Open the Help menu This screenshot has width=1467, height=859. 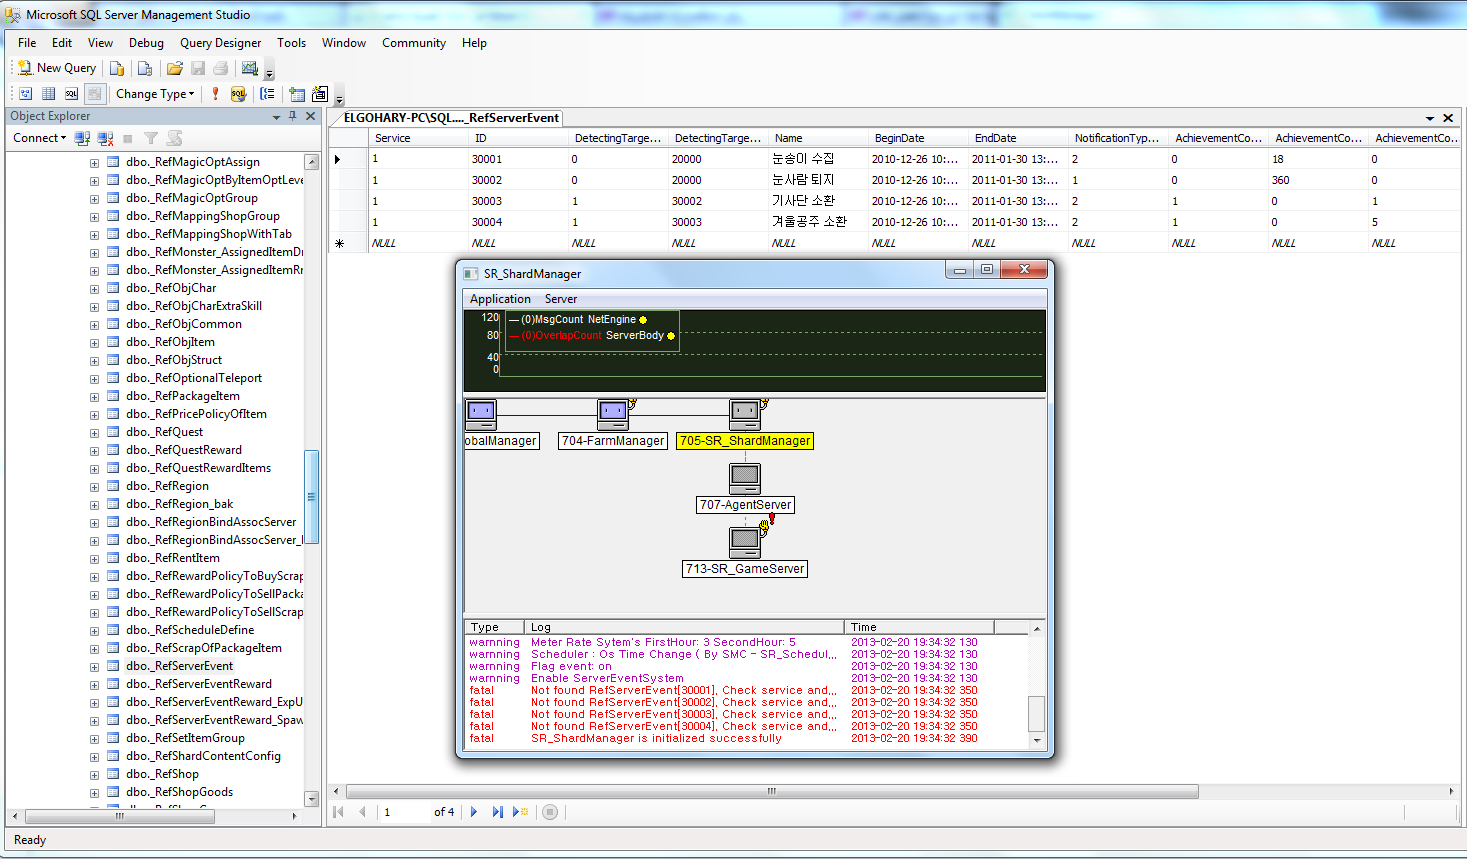[474, 43]
